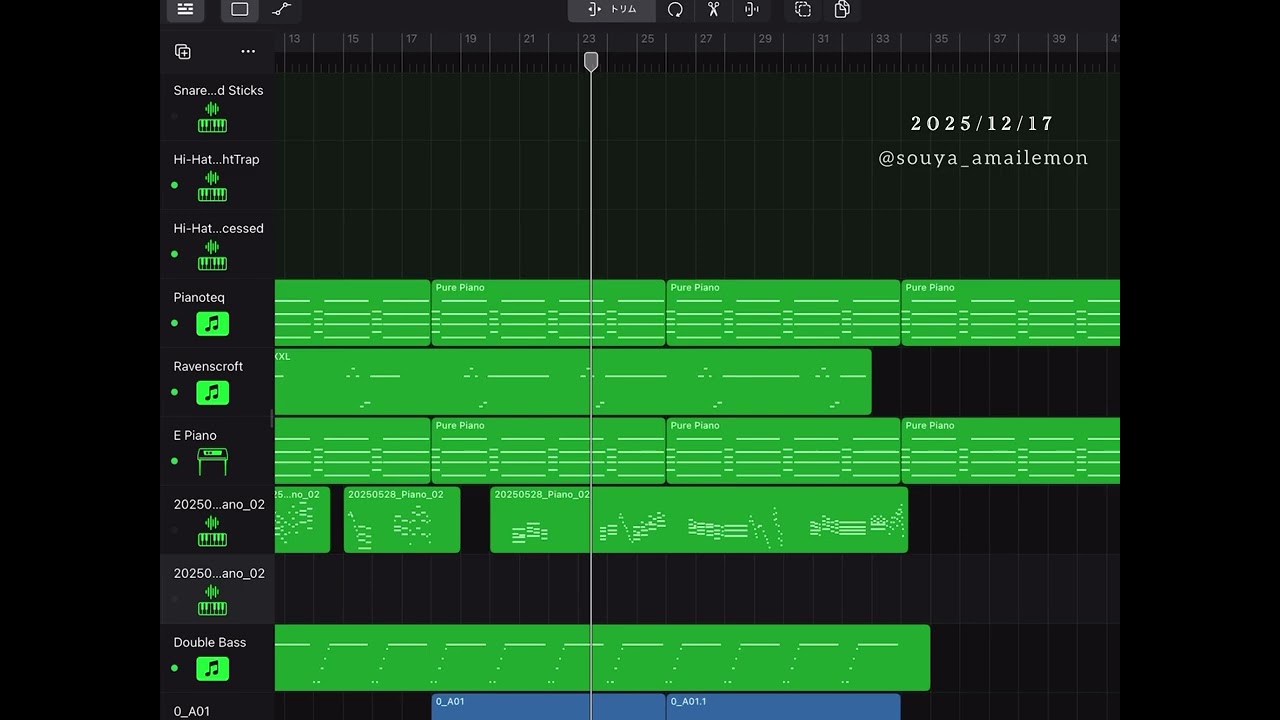
Task: Jump to bar 39 in the ruler
Action: coord(1059,39)
